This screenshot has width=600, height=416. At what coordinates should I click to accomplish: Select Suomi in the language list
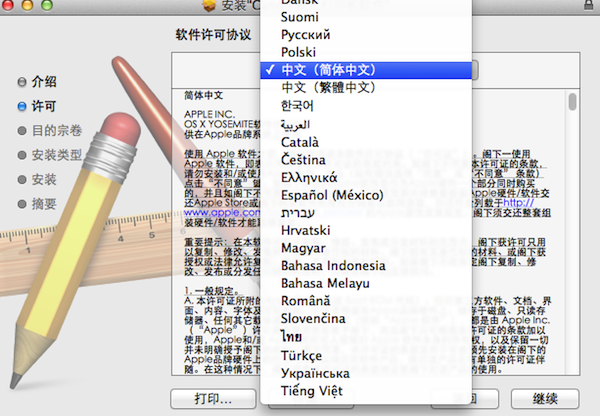click(365, 17)
